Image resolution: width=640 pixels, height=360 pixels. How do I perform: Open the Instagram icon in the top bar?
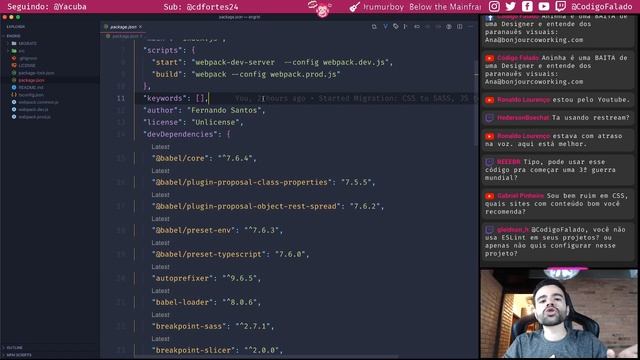coord(494,7)
